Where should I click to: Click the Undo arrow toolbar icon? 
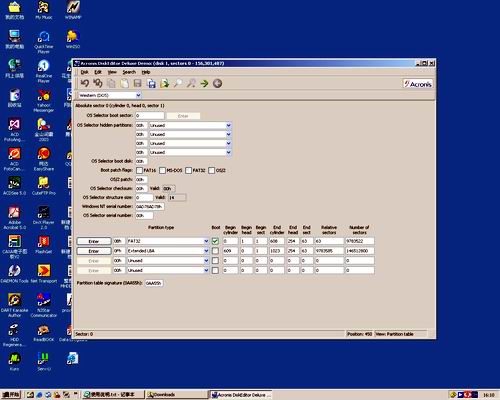85,83
